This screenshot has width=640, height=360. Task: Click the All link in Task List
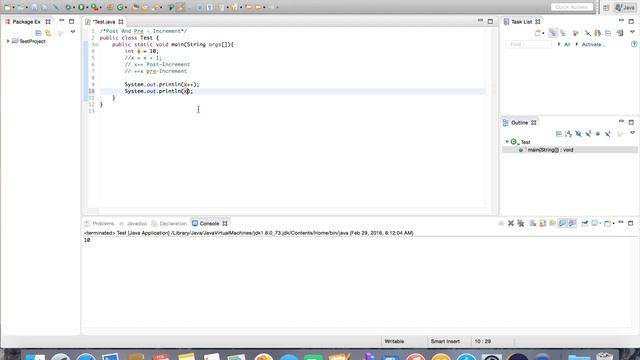[567, 44]
